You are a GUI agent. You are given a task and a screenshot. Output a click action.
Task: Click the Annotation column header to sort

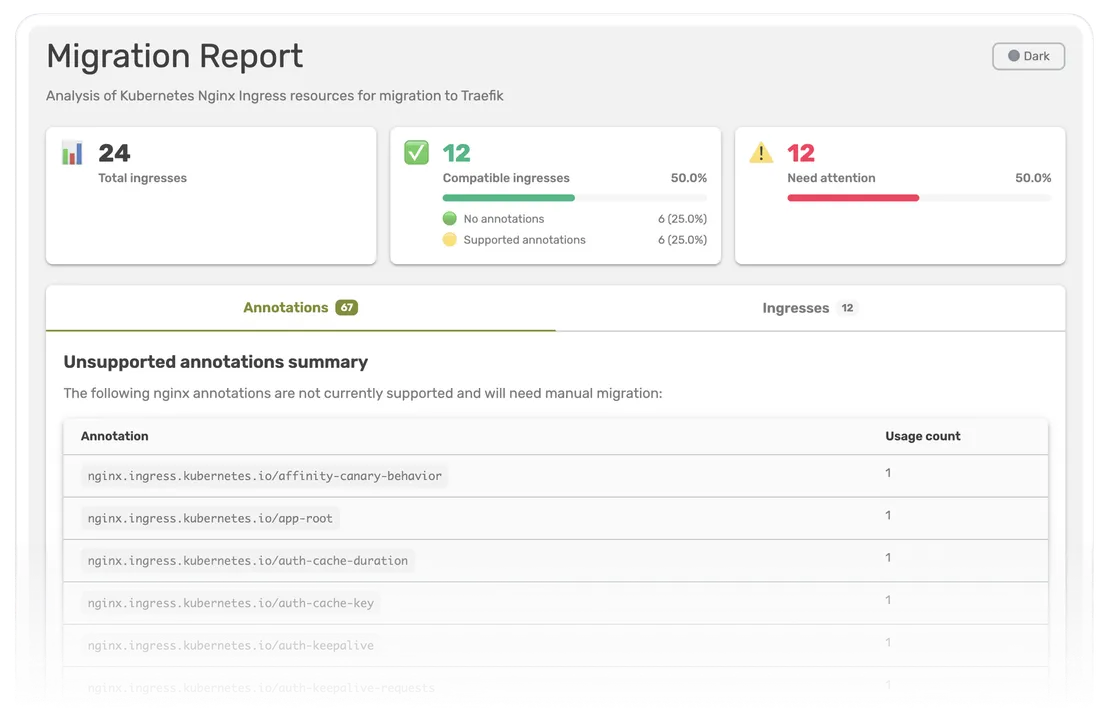114,436
